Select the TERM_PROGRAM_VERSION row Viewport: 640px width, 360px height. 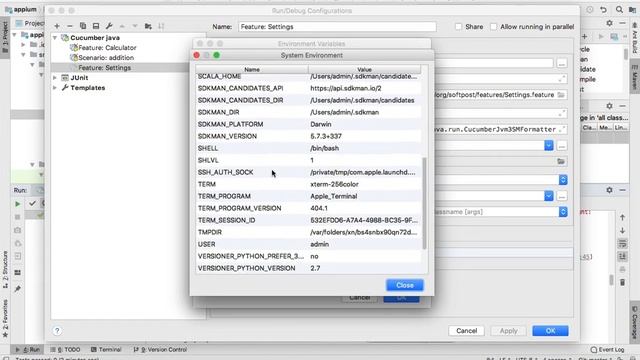[309, 208]
